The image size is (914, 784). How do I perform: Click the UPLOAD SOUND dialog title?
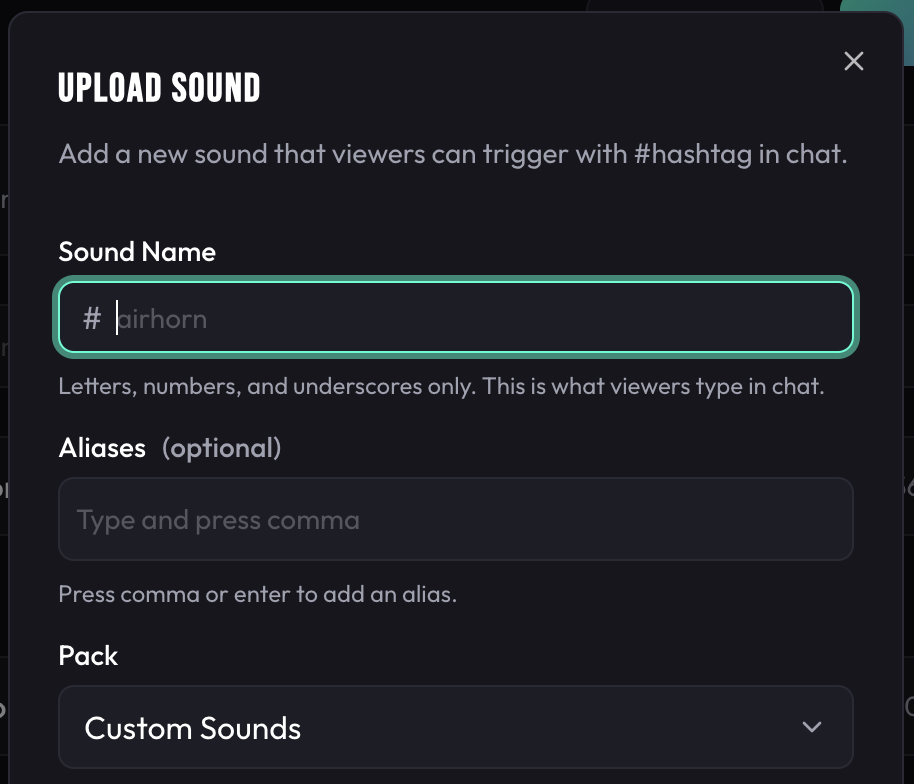(x=160, y=88)
